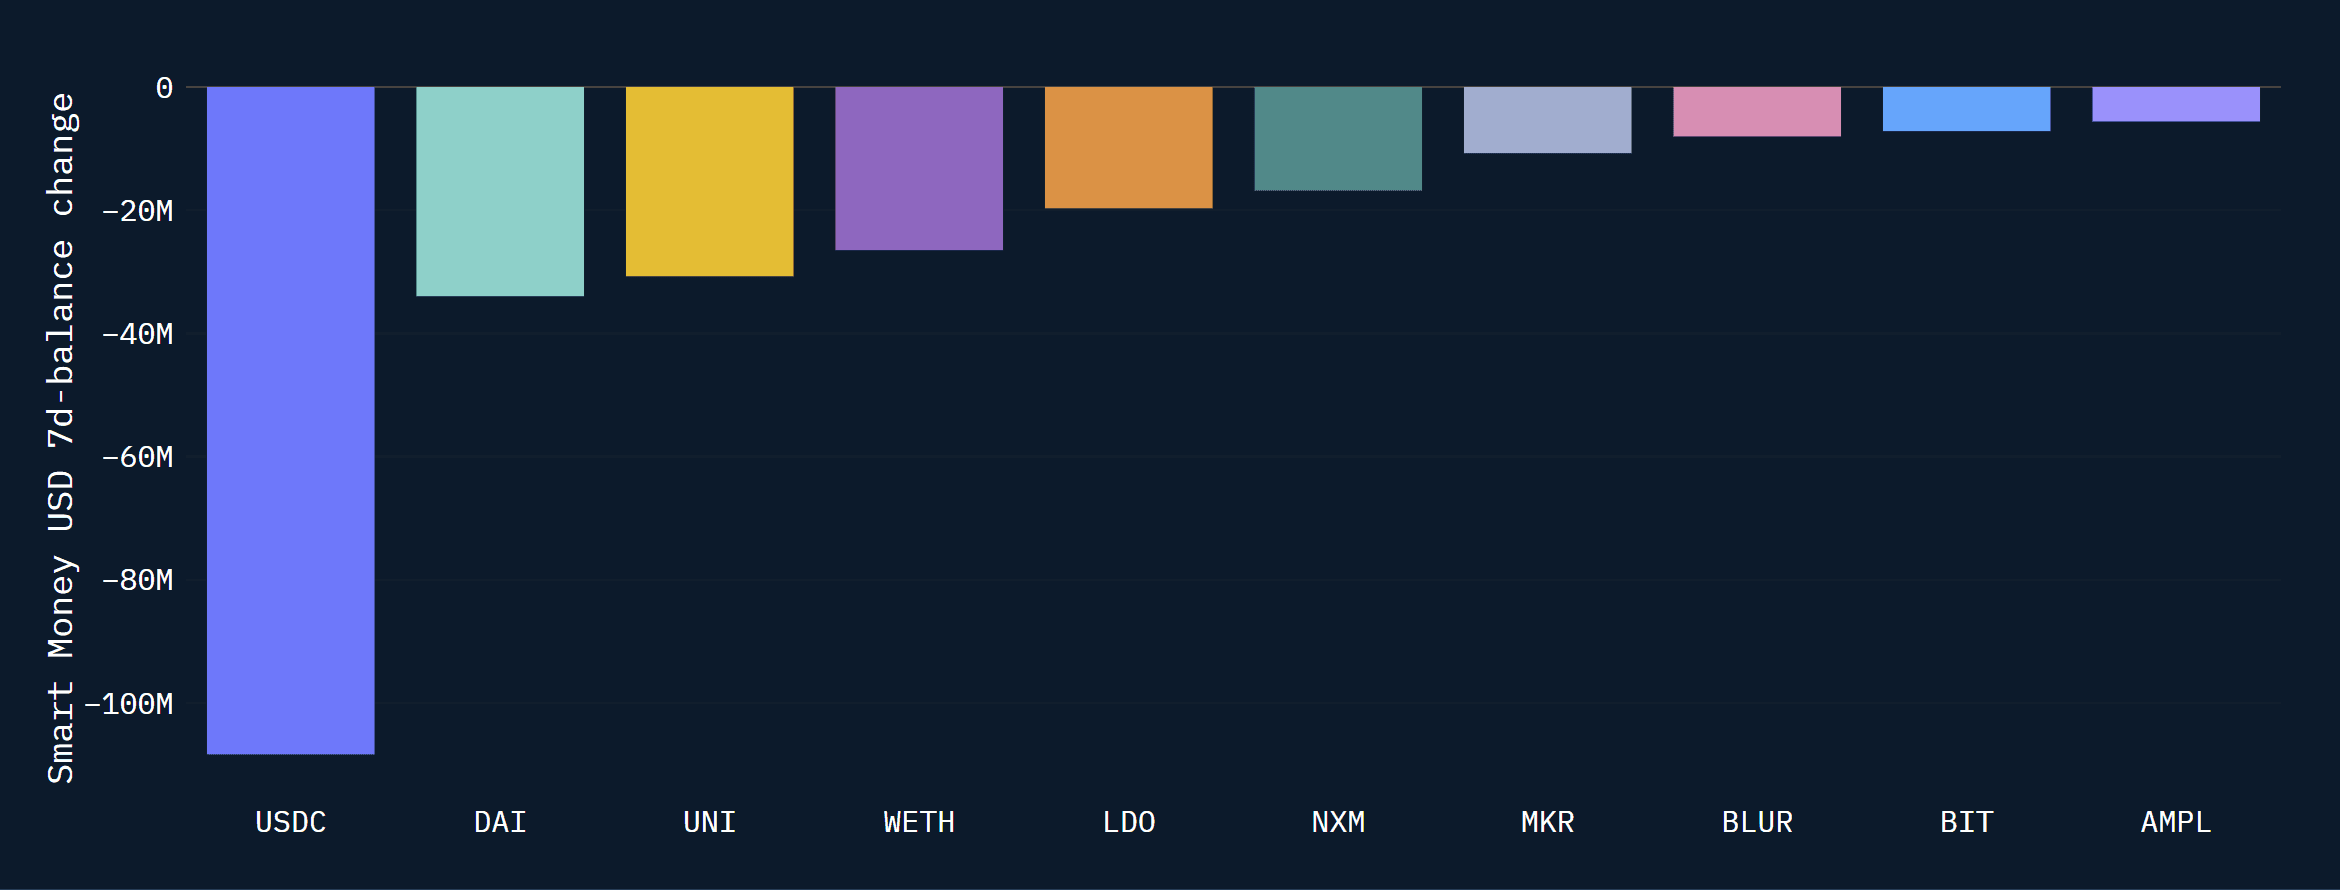Image resolution: width=2340 pixels, height=890 pixels.
Task: Click the blue USDC bar
Action: [x=291, y=420]
